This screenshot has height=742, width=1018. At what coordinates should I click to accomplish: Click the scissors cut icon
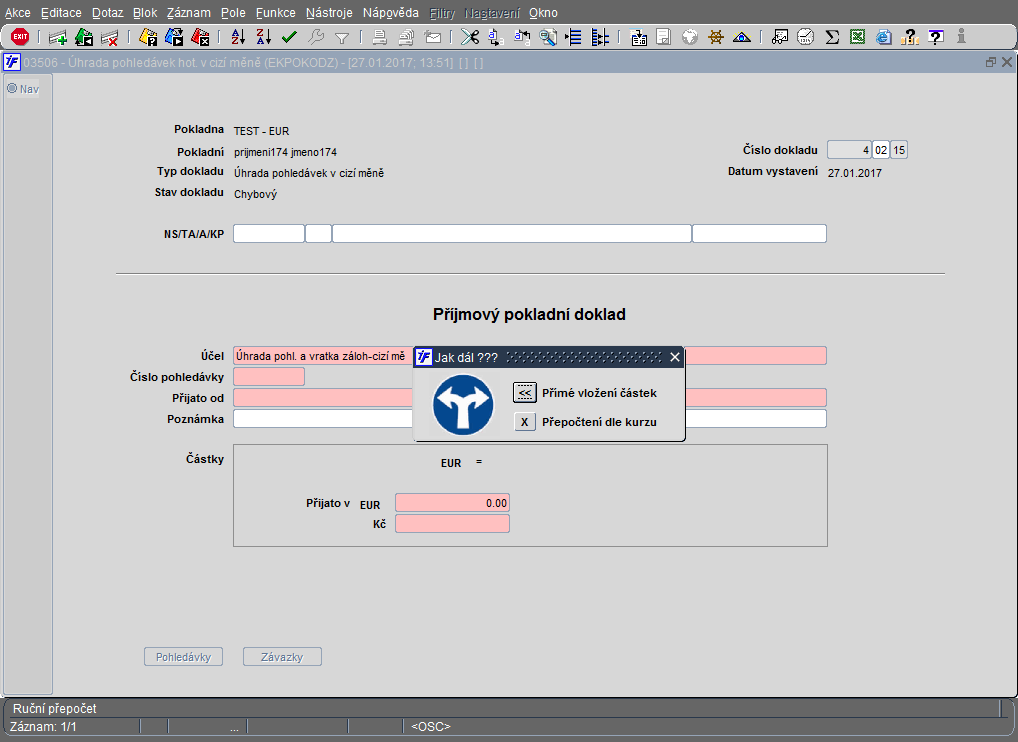pos(469,38)
